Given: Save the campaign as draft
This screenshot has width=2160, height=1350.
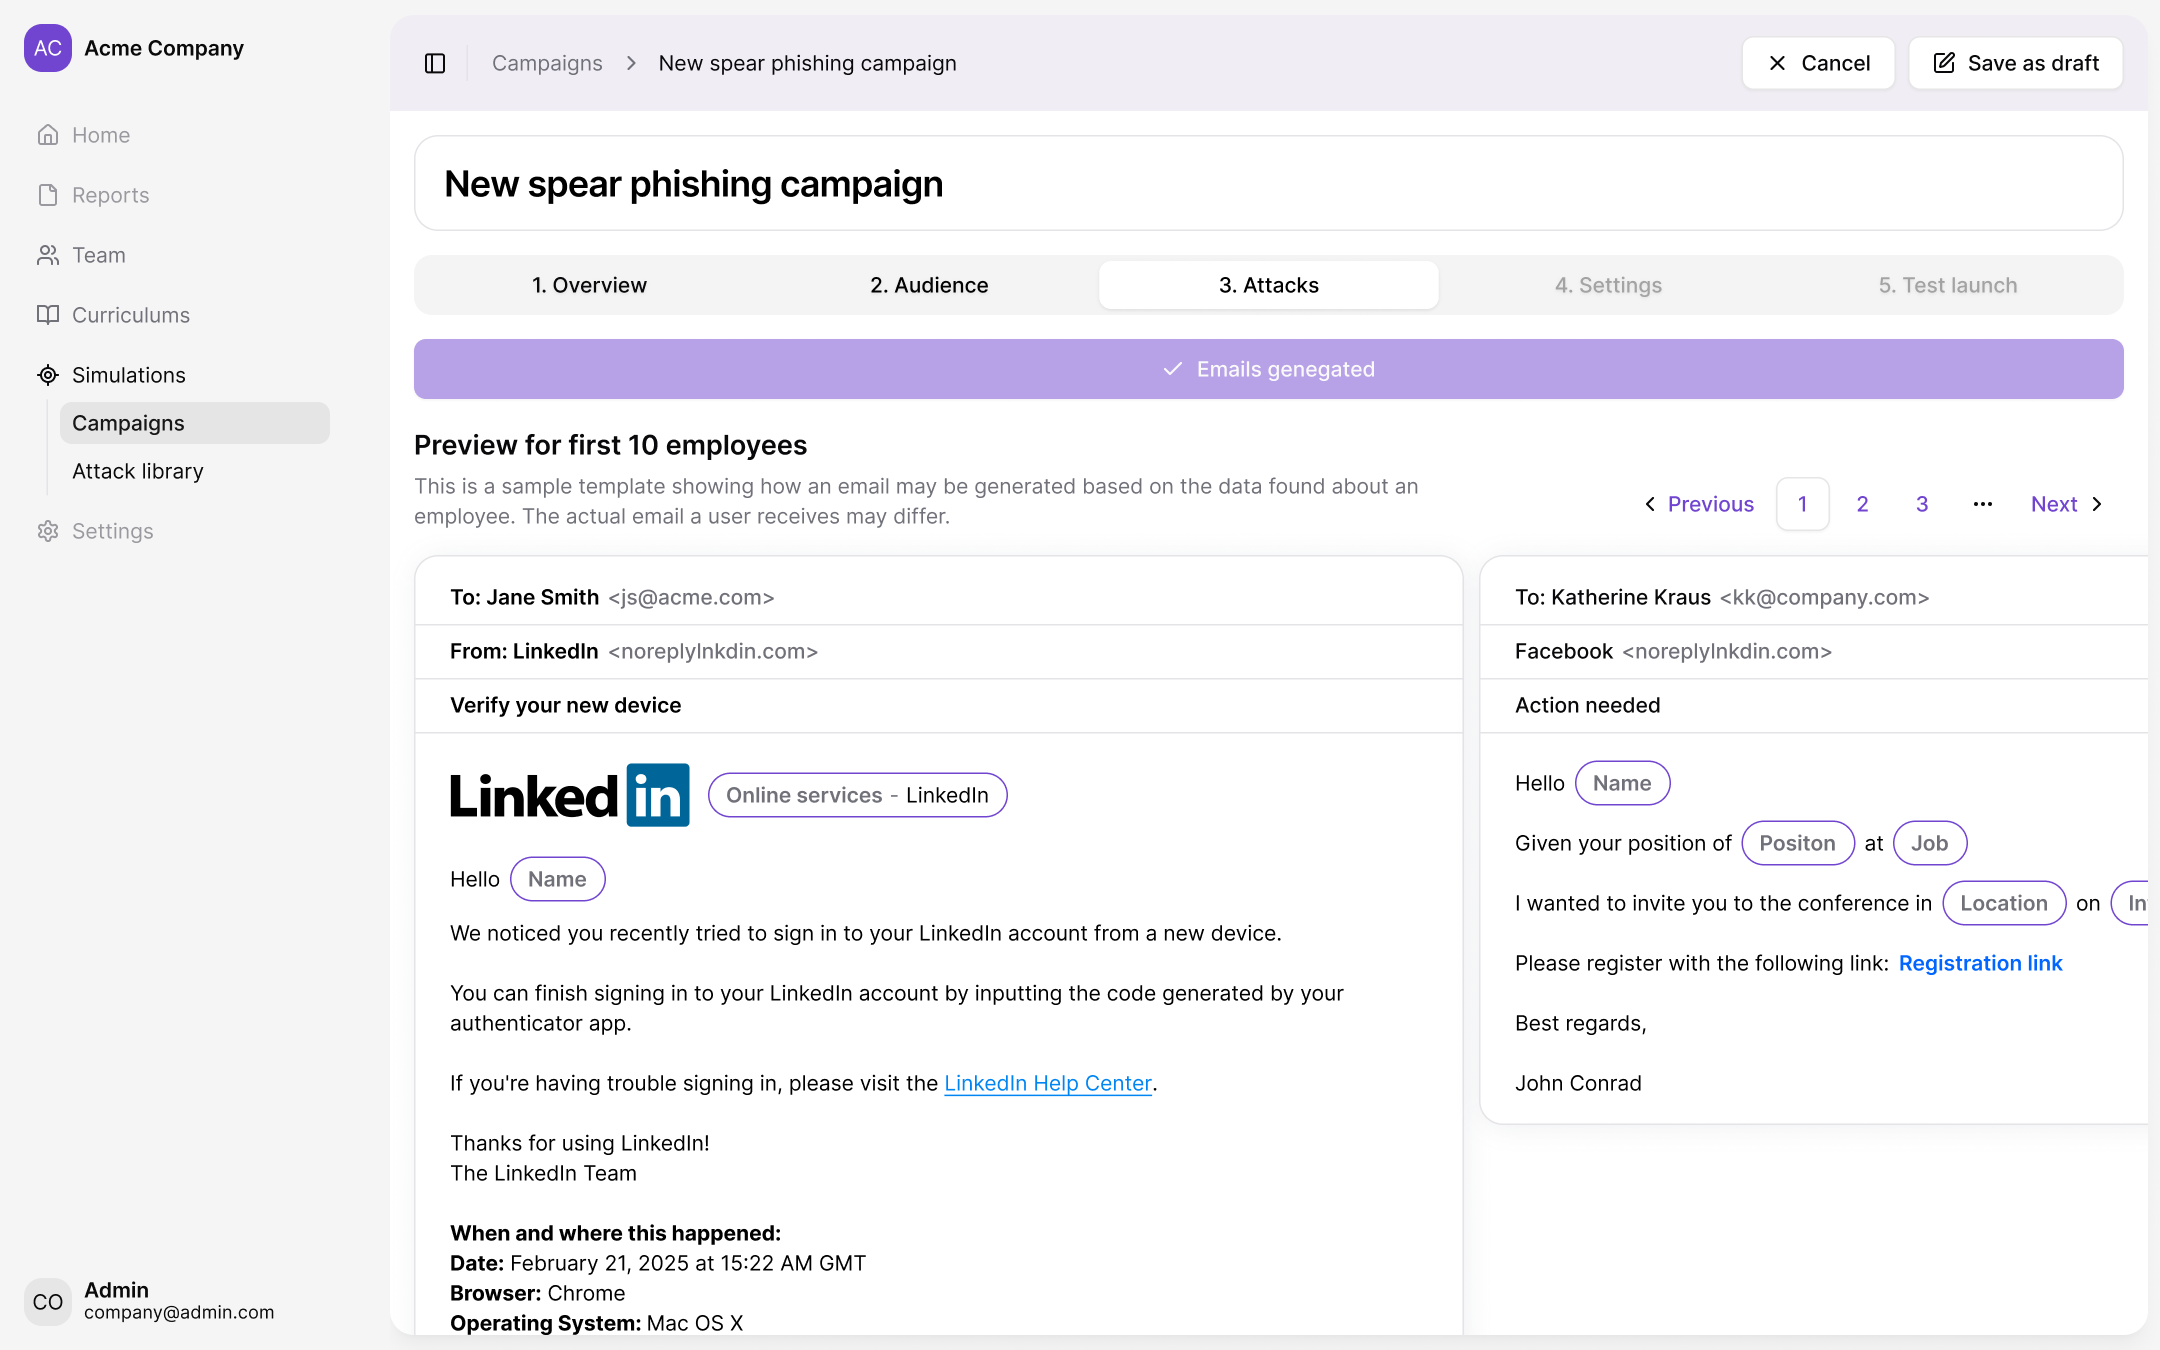Looking at the screenshot, I should 2016,63.
